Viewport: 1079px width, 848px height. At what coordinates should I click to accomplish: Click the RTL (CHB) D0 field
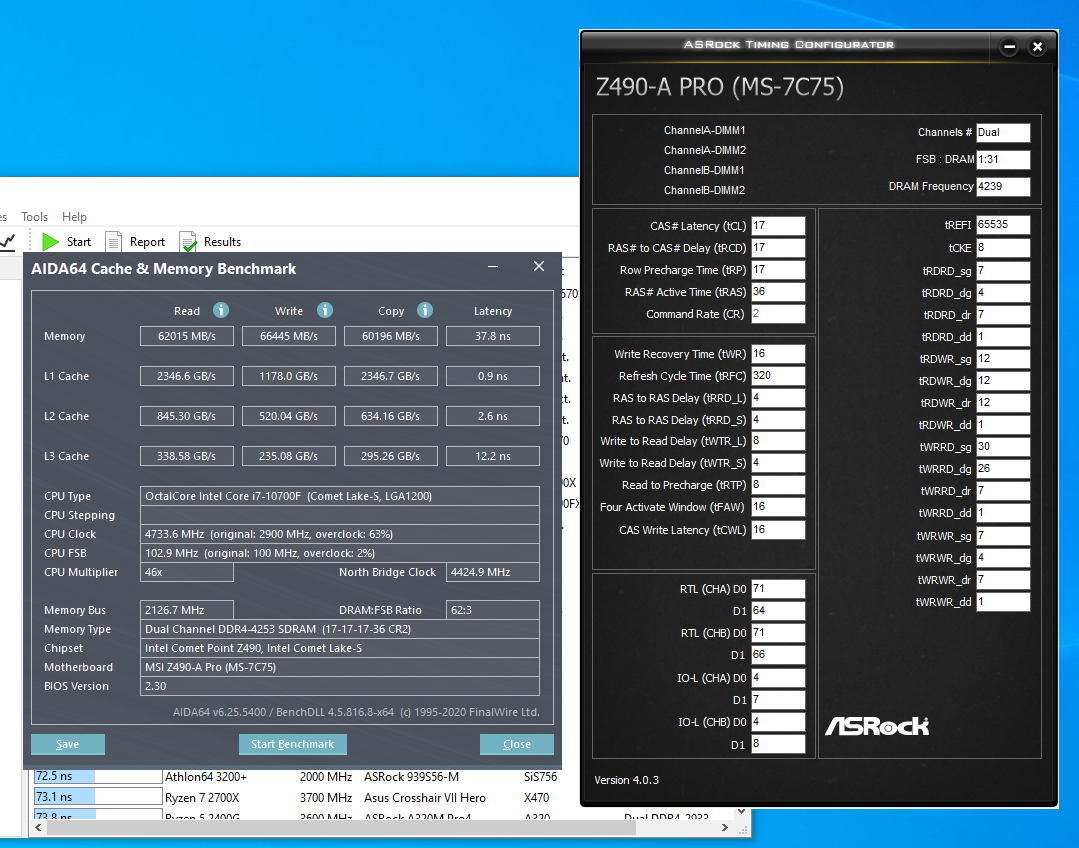pyautogui.click(x=778, y=633)
